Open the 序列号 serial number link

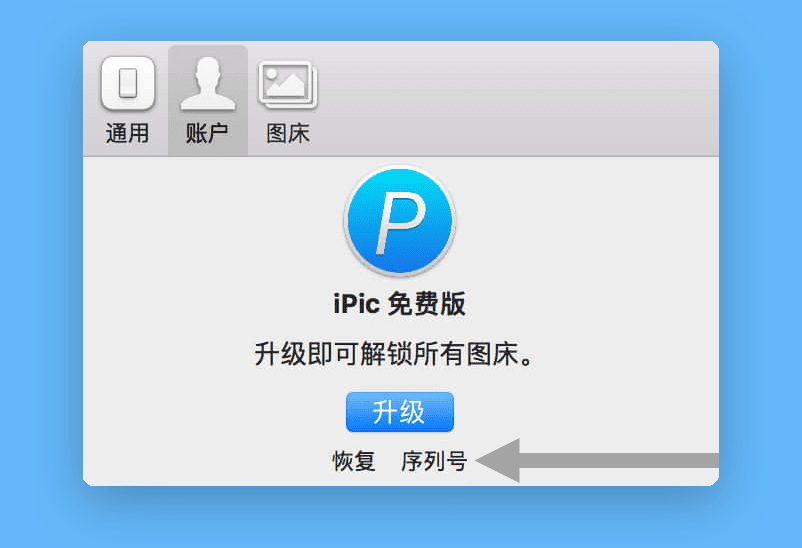[433, 461]
